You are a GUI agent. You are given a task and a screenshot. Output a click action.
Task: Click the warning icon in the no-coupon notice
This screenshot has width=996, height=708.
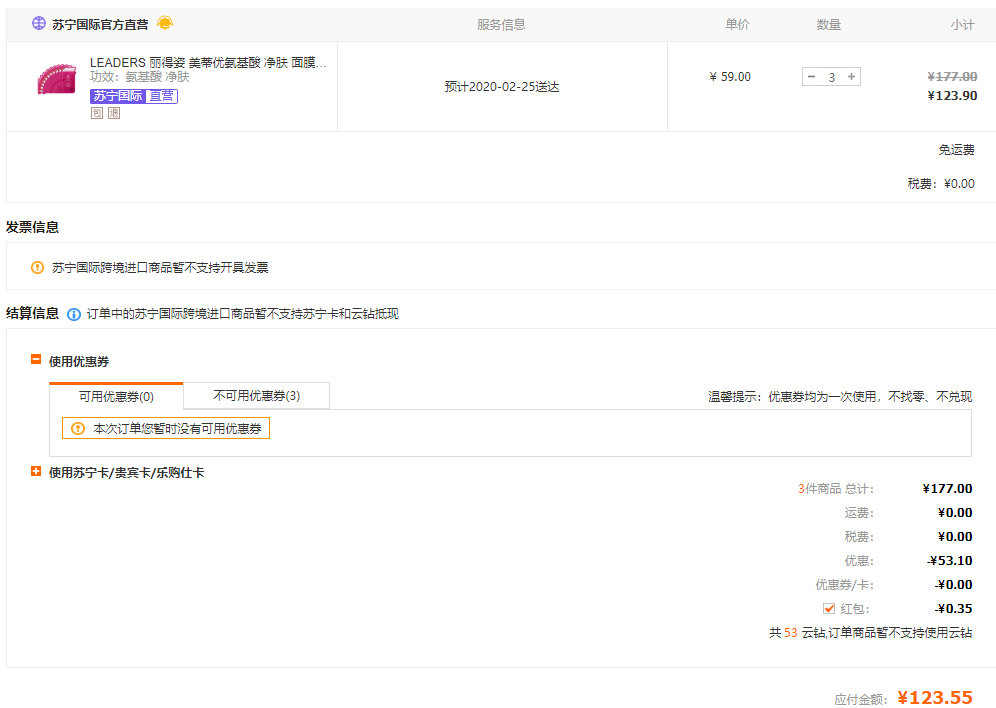pos(78,429)
